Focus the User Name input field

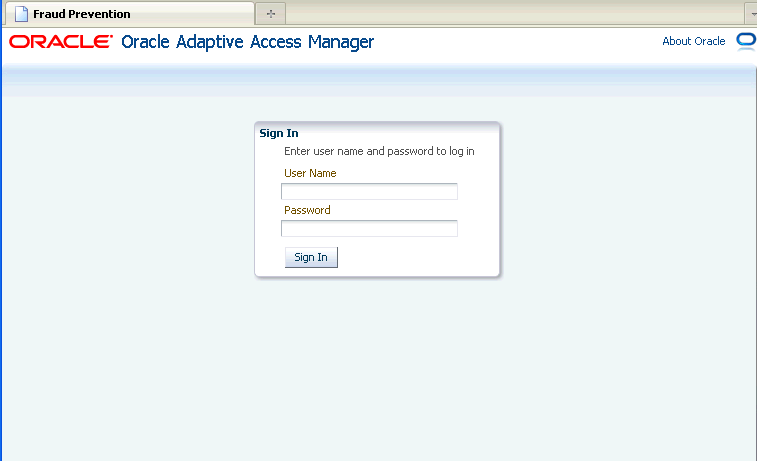point(369,191)
